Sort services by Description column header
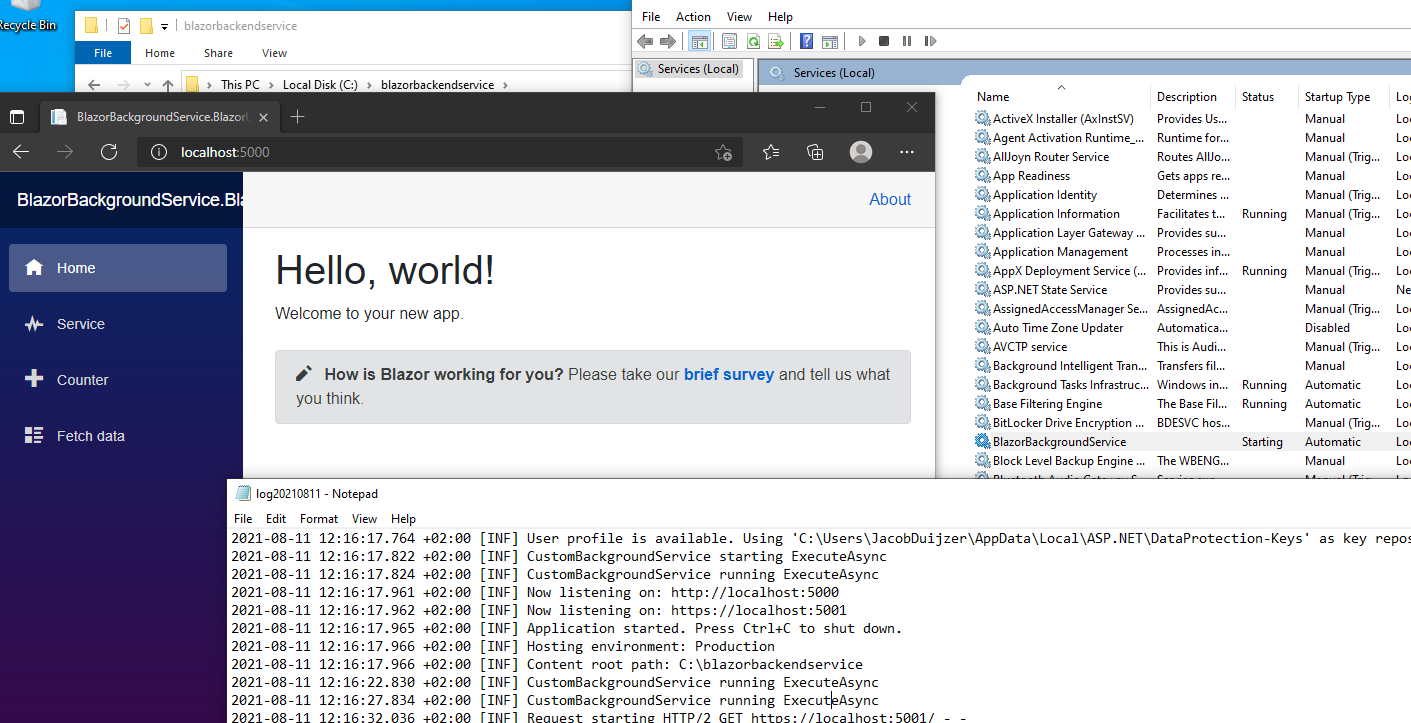Viewport: 1411px width, 723px height. pyautogui.click(x=1194, y=97)
